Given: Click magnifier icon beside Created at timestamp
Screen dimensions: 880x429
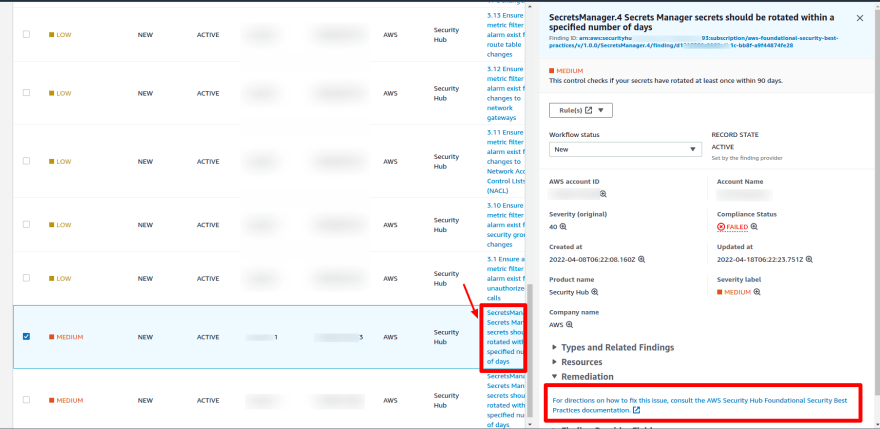Looking at the screenshot, I should point(641,259).
